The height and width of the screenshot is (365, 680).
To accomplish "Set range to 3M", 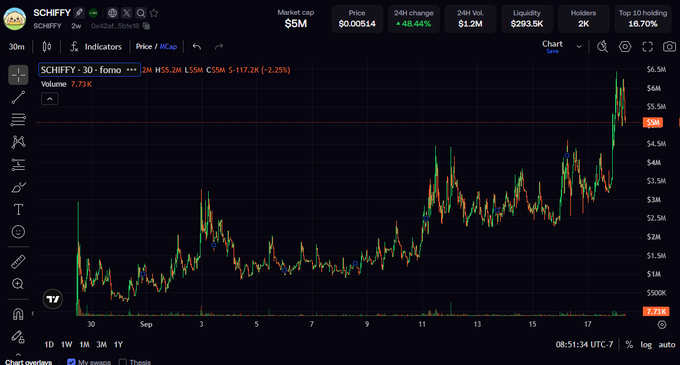I will click(x=101, y=345).
